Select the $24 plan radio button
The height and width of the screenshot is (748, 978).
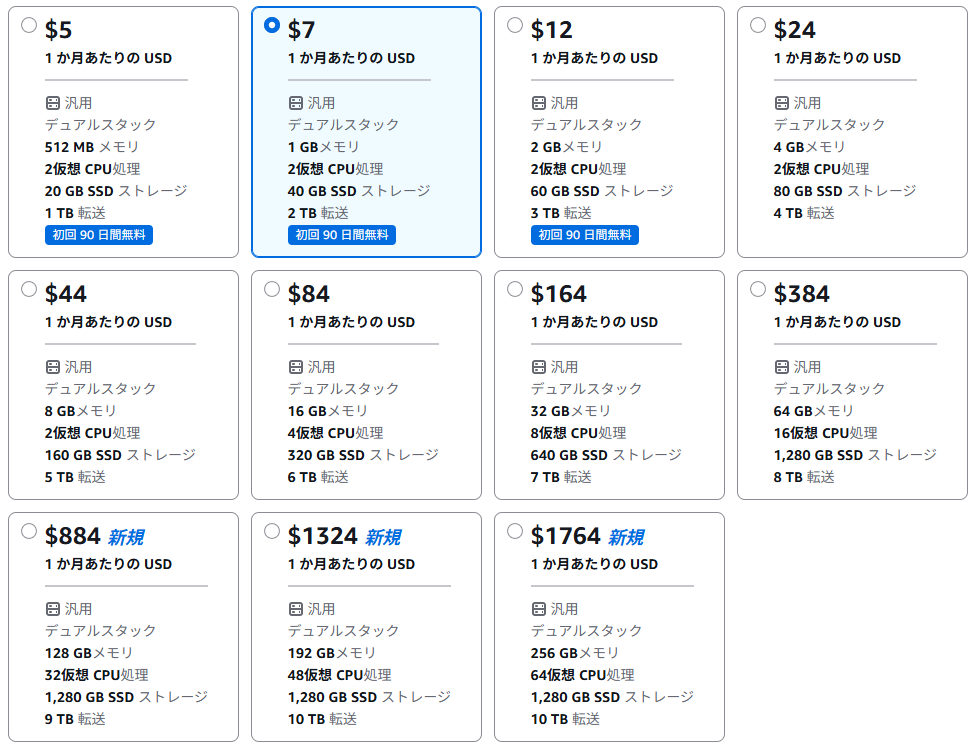point(758,26)
